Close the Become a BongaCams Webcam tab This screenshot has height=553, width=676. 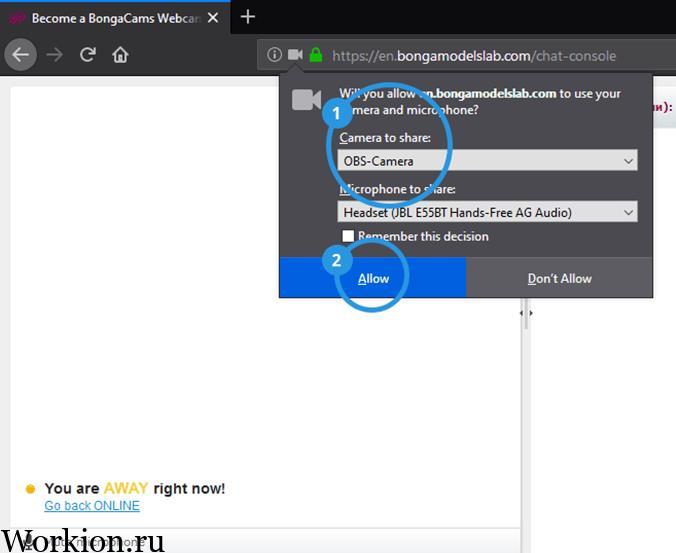213,18
